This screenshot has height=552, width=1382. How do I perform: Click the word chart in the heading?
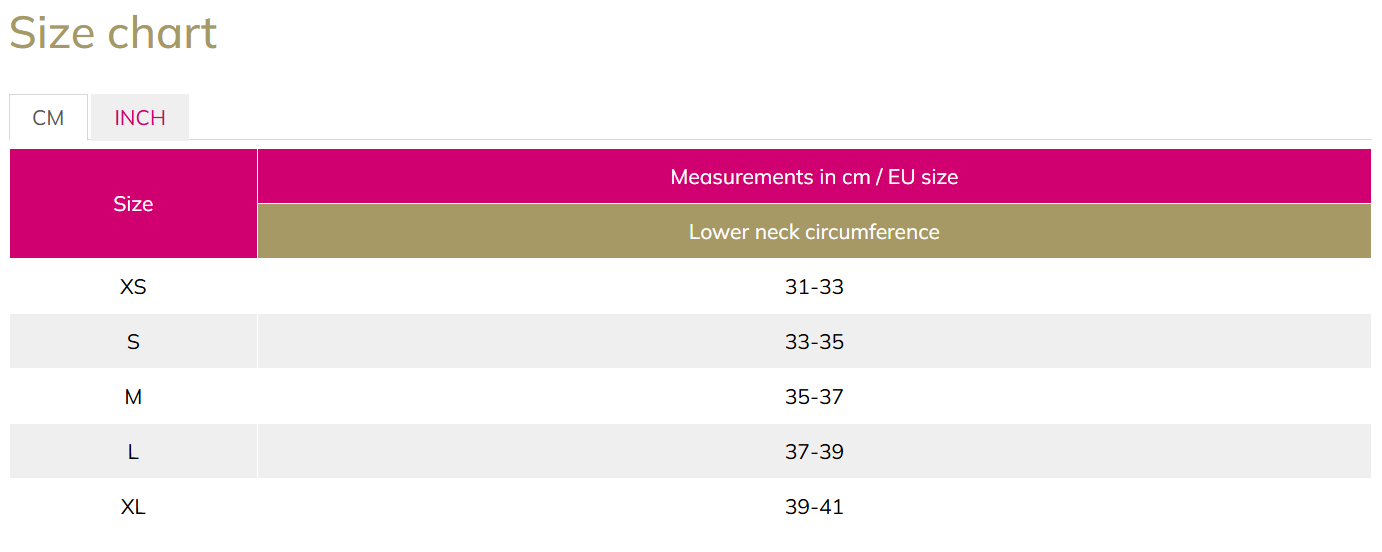(x=162, y=33)
